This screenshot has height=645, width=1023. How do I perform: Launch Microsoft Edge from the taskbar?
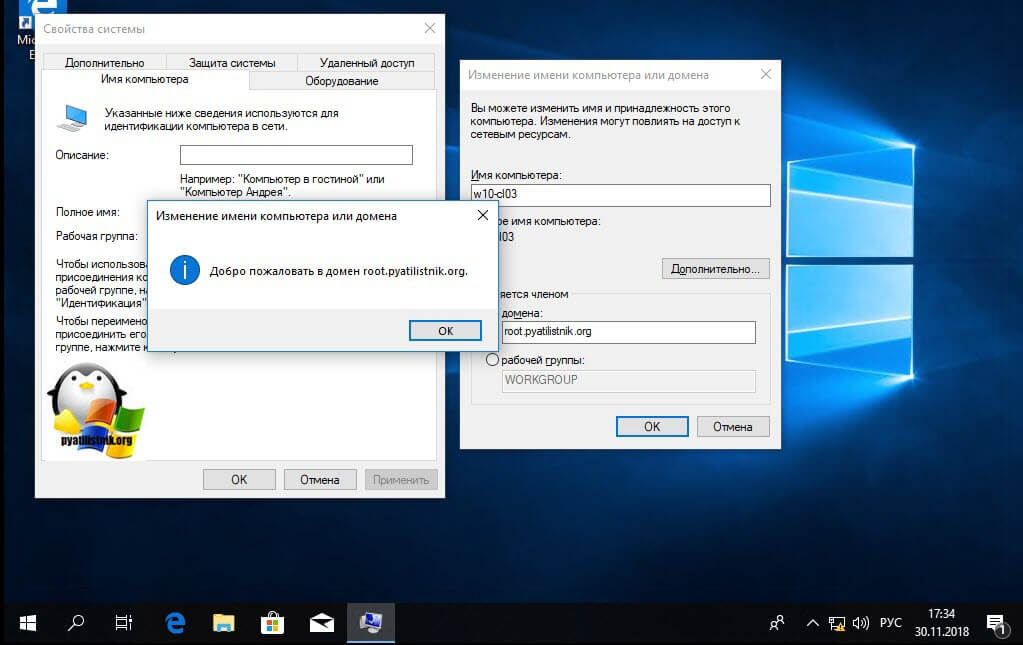tap(175, 622)
